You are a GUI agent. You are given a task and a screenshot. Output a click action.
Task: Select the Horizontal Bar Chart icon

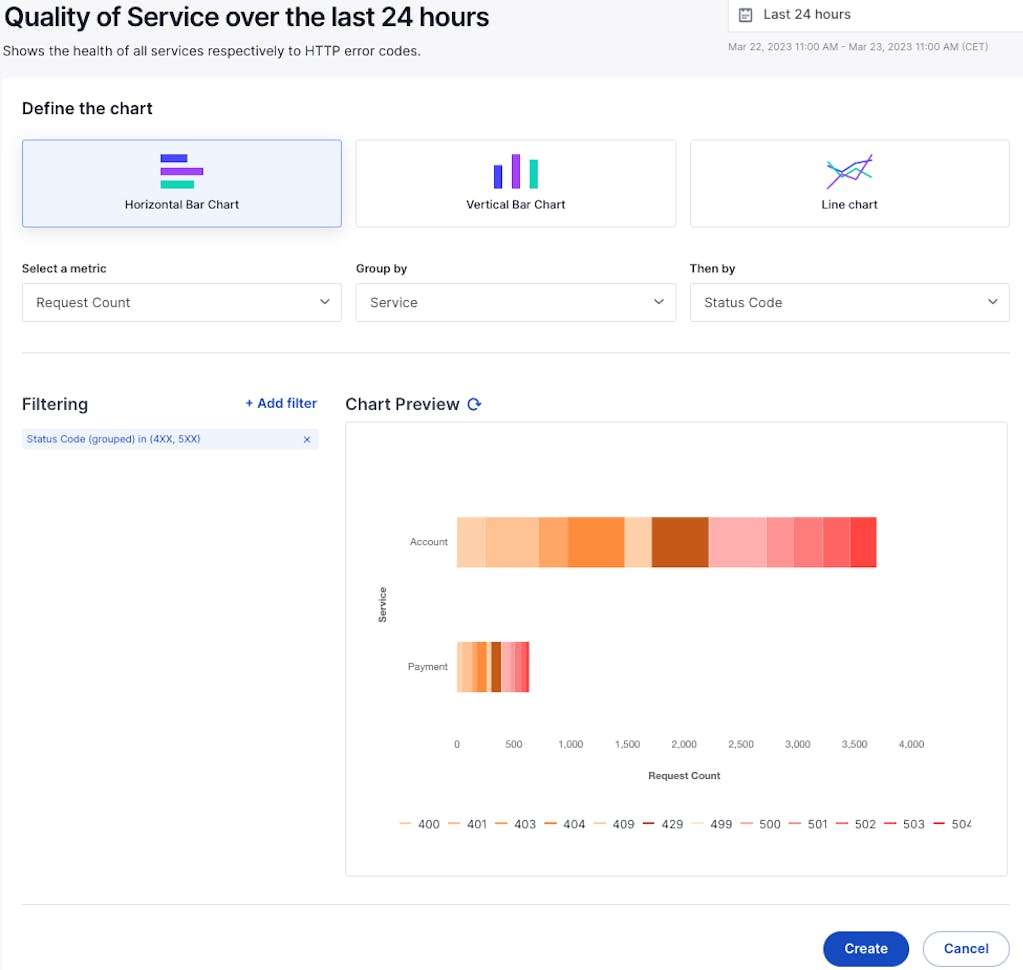coord(181,171)
